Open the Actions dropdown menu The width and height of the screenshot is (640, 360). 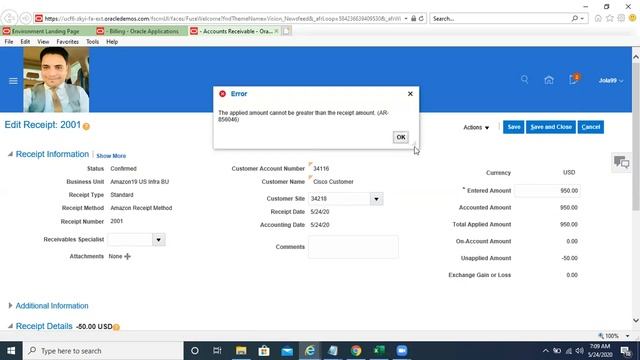click(x=476, y=127)
